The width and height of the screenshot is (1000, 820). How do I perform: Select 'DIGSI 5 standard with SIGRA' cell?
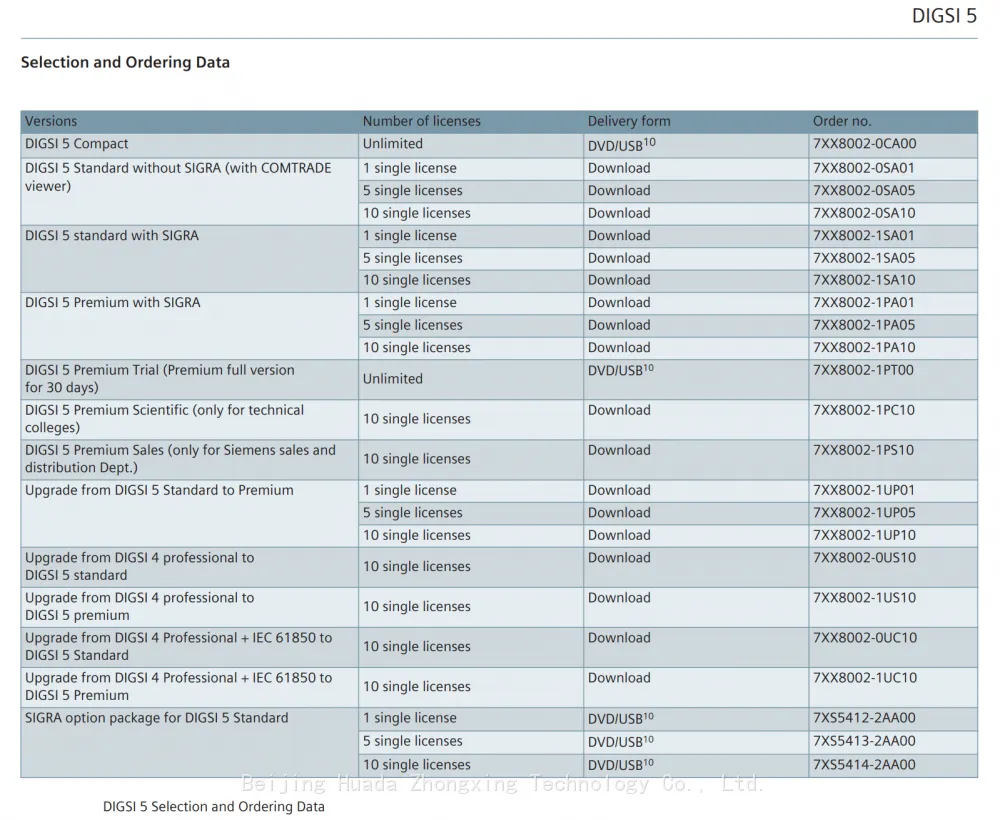pyautogui.click(x=189, y=259)
